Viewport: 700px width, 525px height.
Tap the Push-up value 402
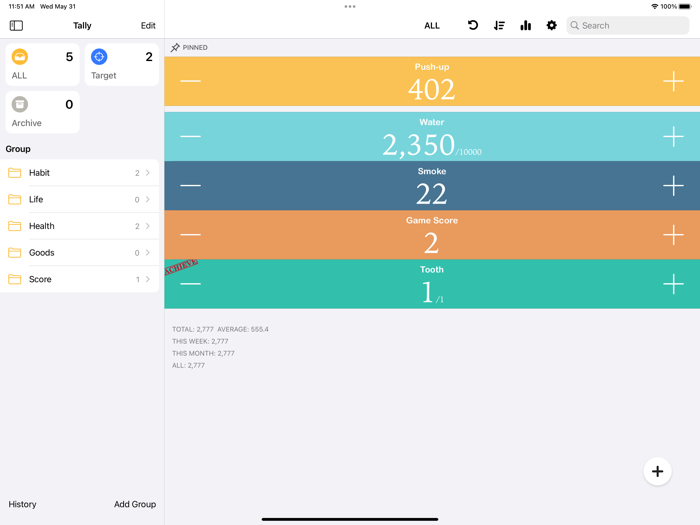(x=431, y=89)
